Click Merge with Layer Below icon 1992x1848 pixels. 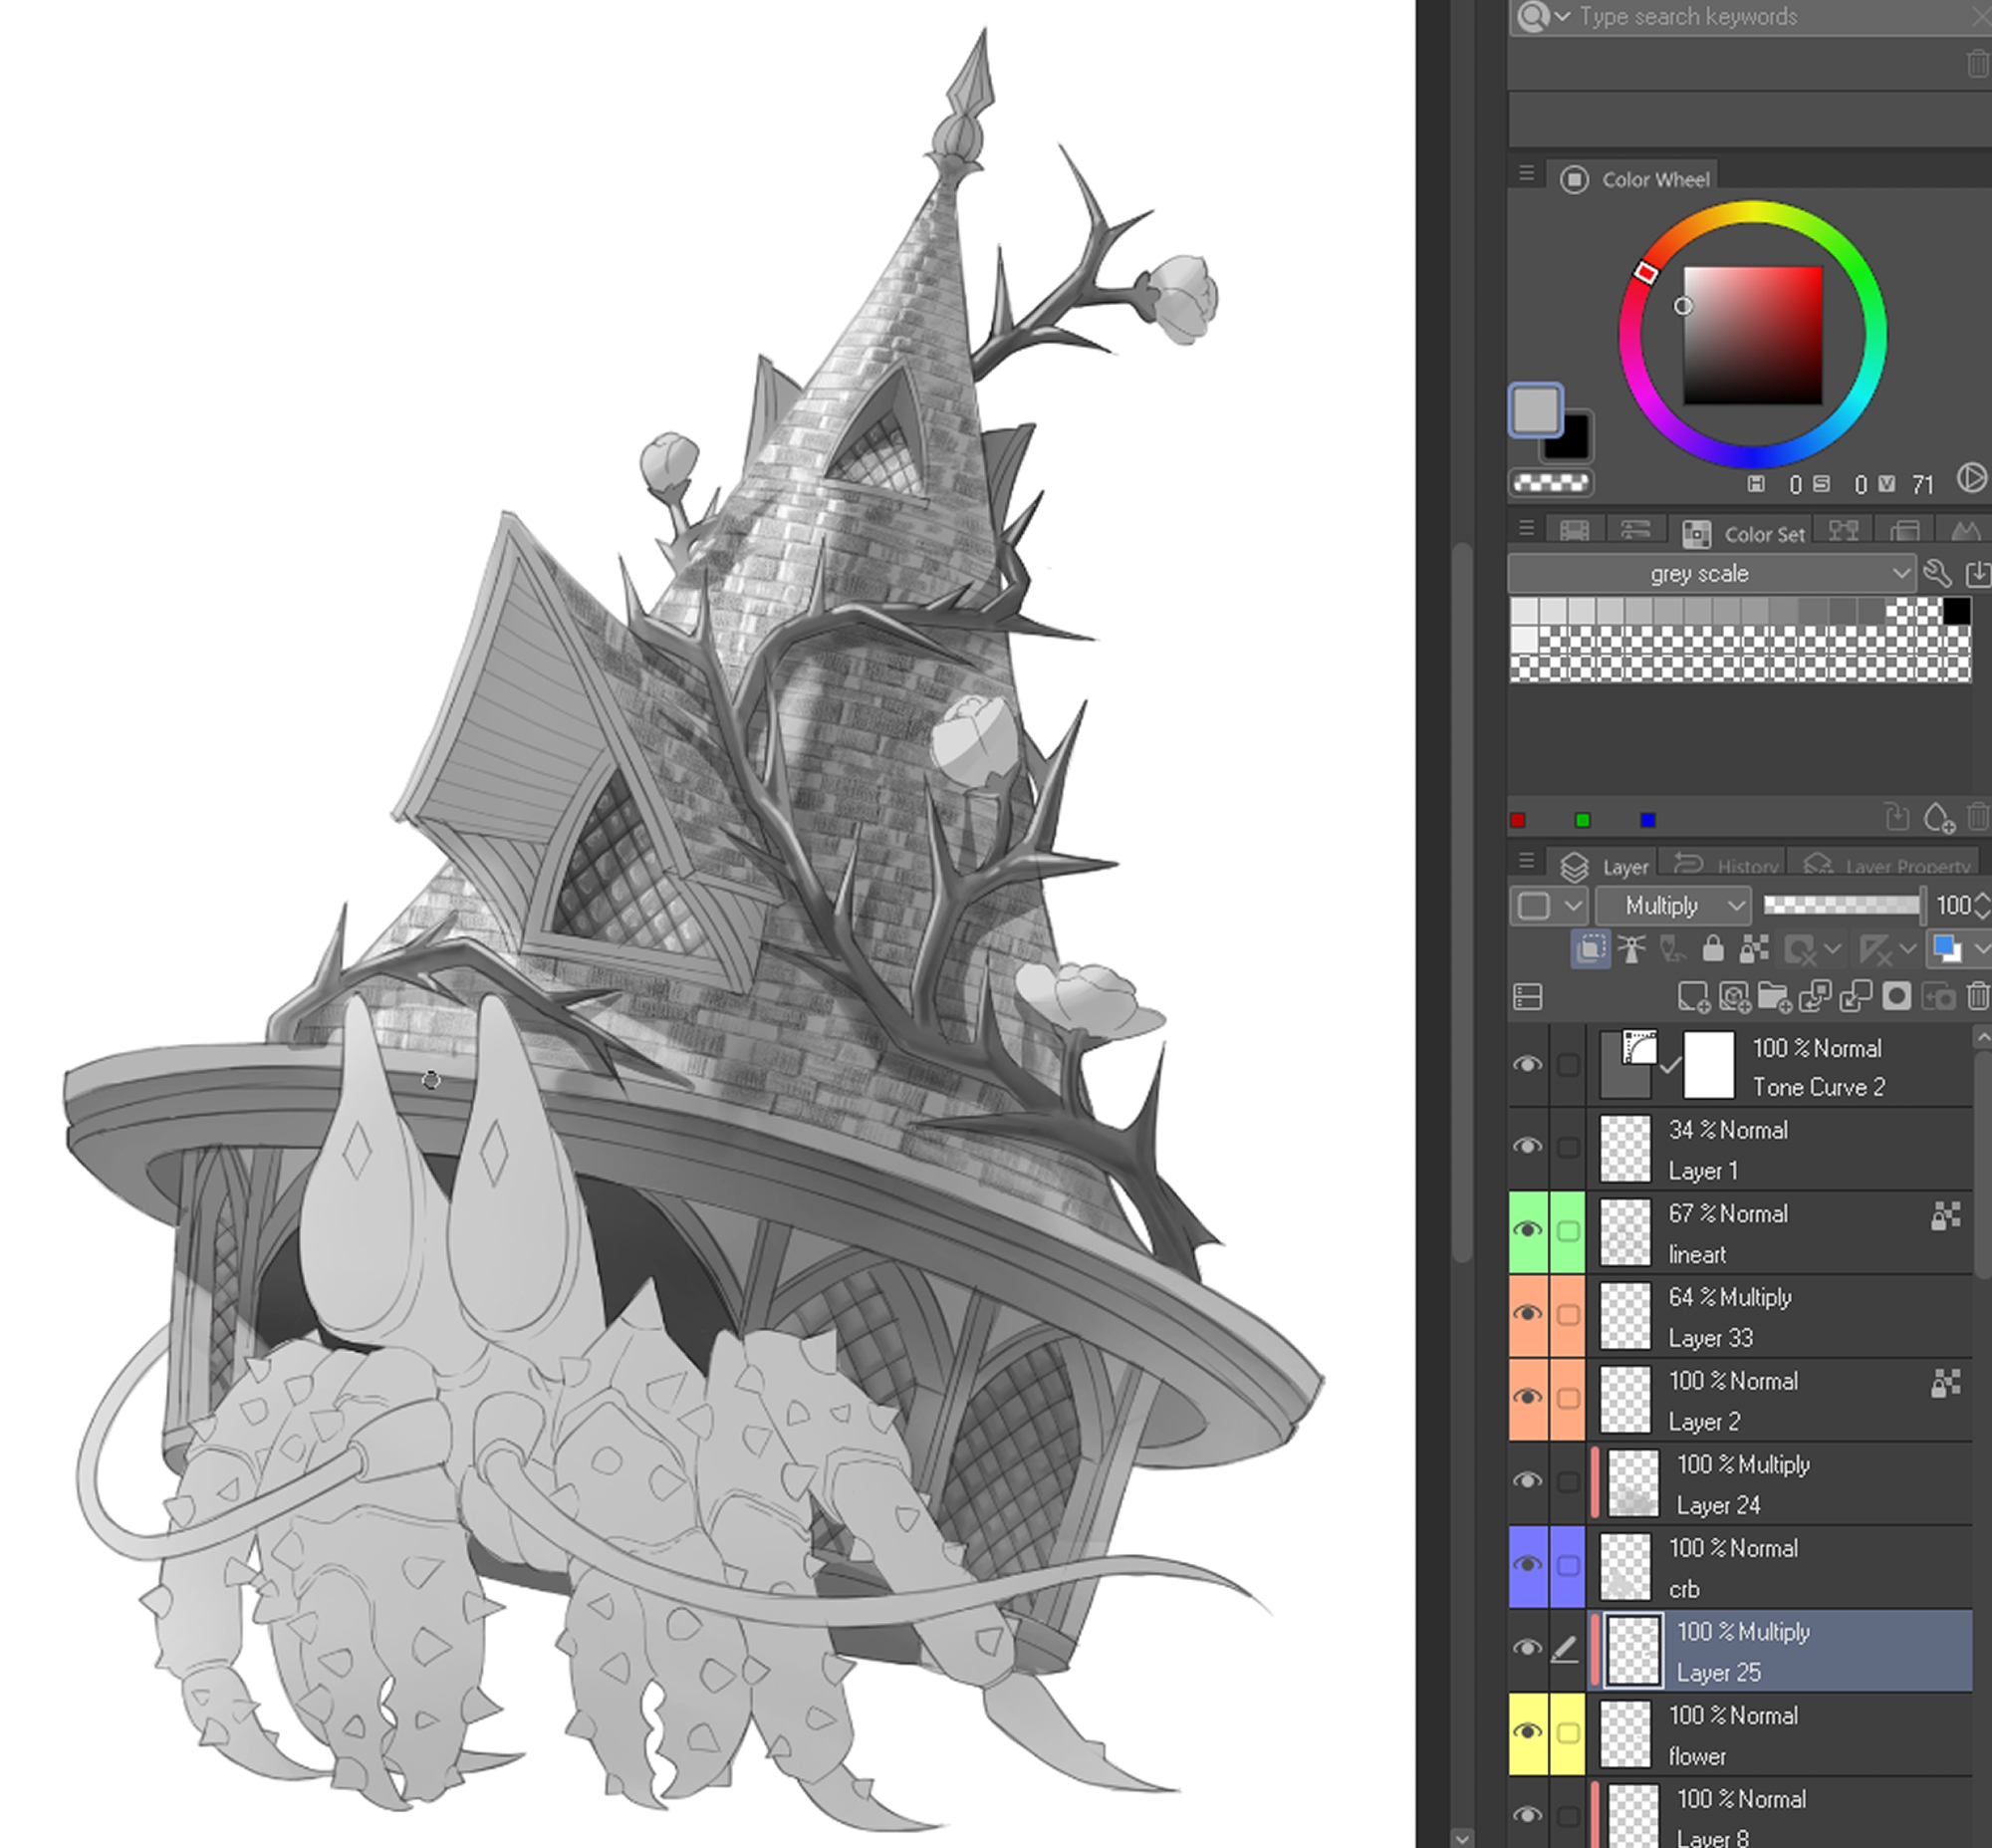(1855, 996)
